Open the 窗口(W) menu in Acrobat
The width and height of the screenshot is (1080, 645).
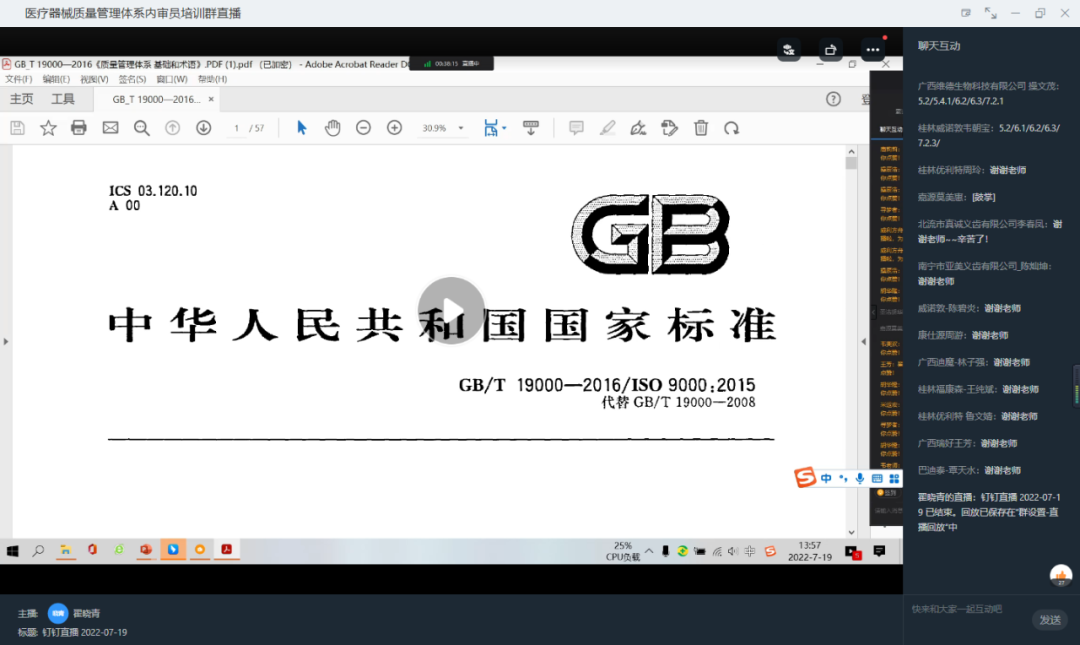pos(172,79)
